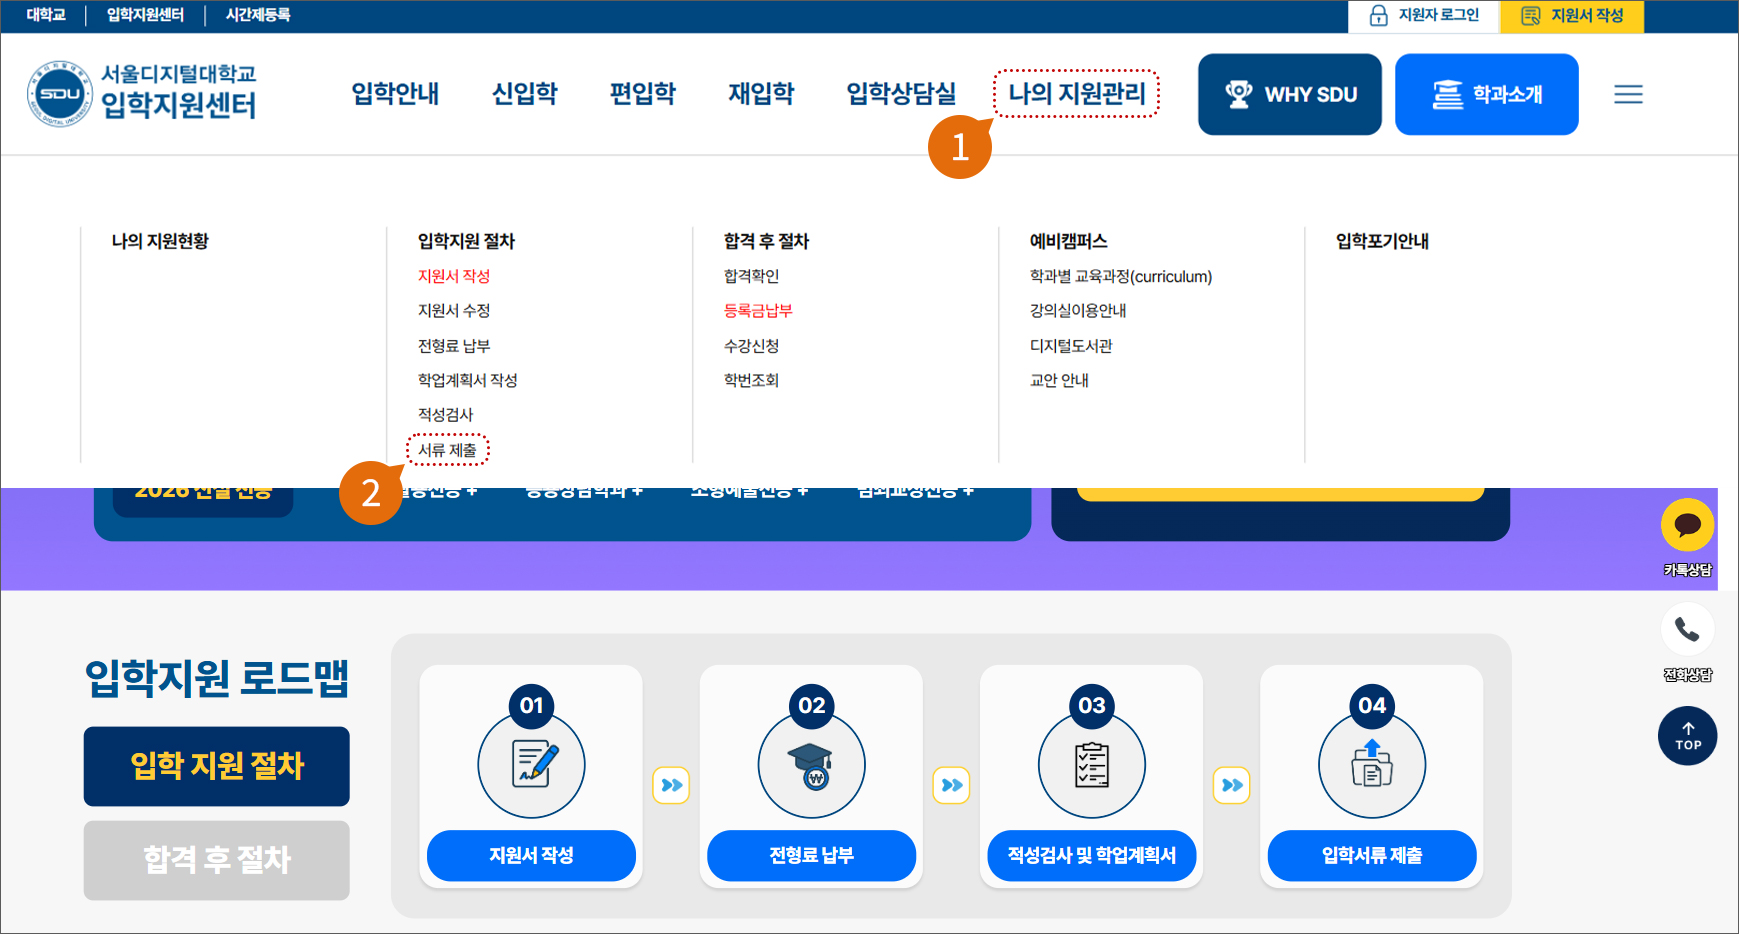The image size is (1739, 934).
Task: Open the 학과소개 button
Action: click(x=1487, y=94)
